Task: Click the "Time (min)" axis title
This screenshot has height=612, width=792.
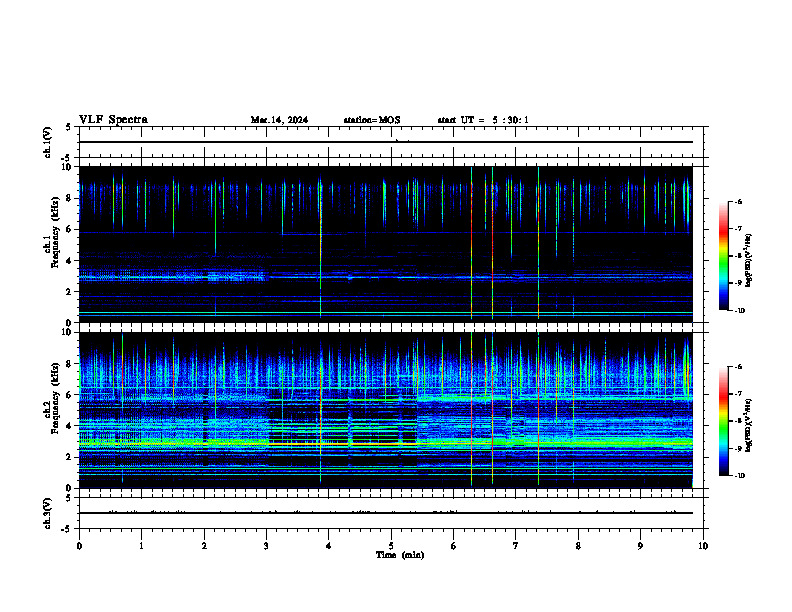Action: click(x=400, y=555)
